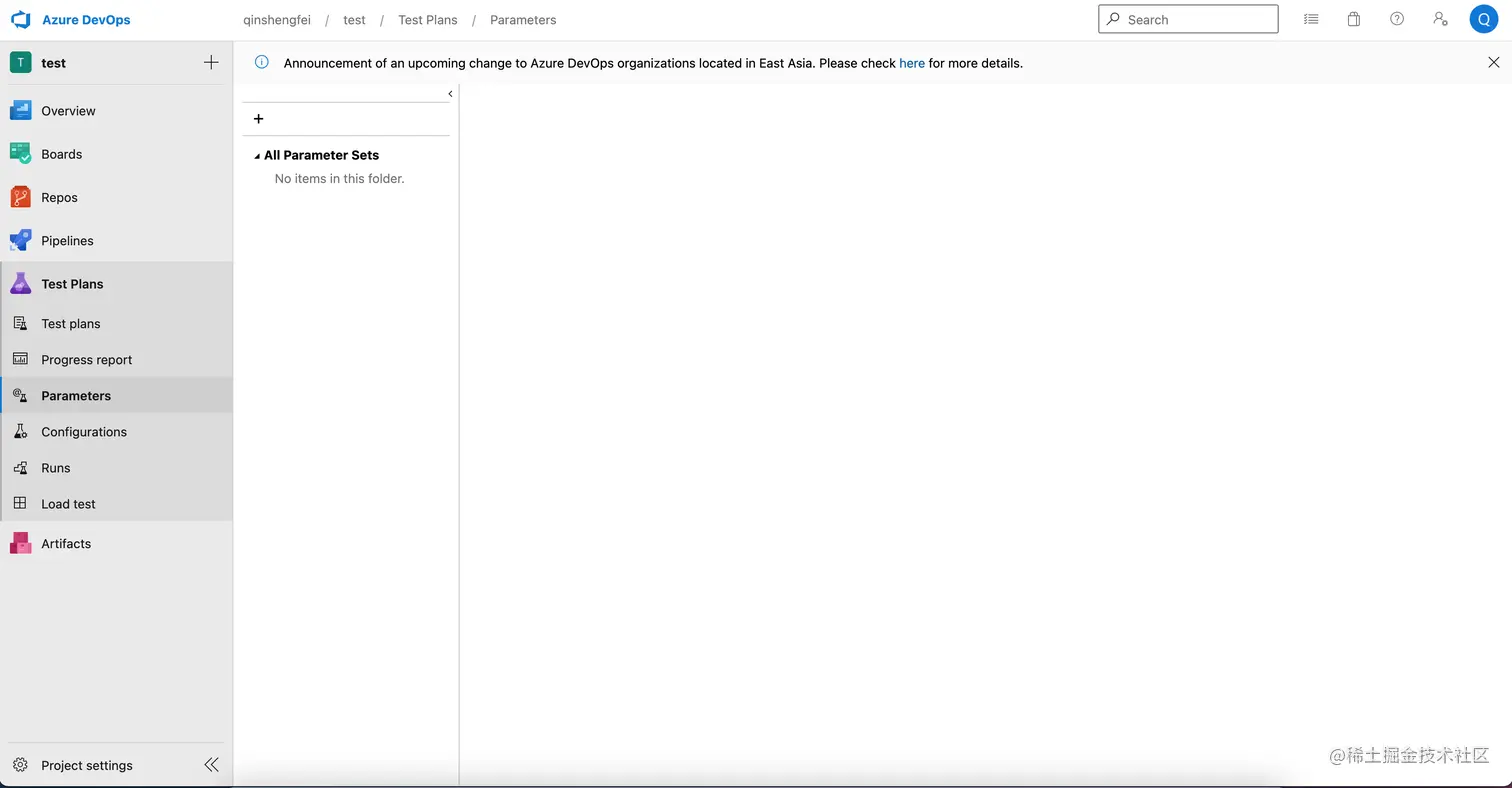Click the Azure DevOps title text
Screen dimensions: 1512x788
[86, 20]
